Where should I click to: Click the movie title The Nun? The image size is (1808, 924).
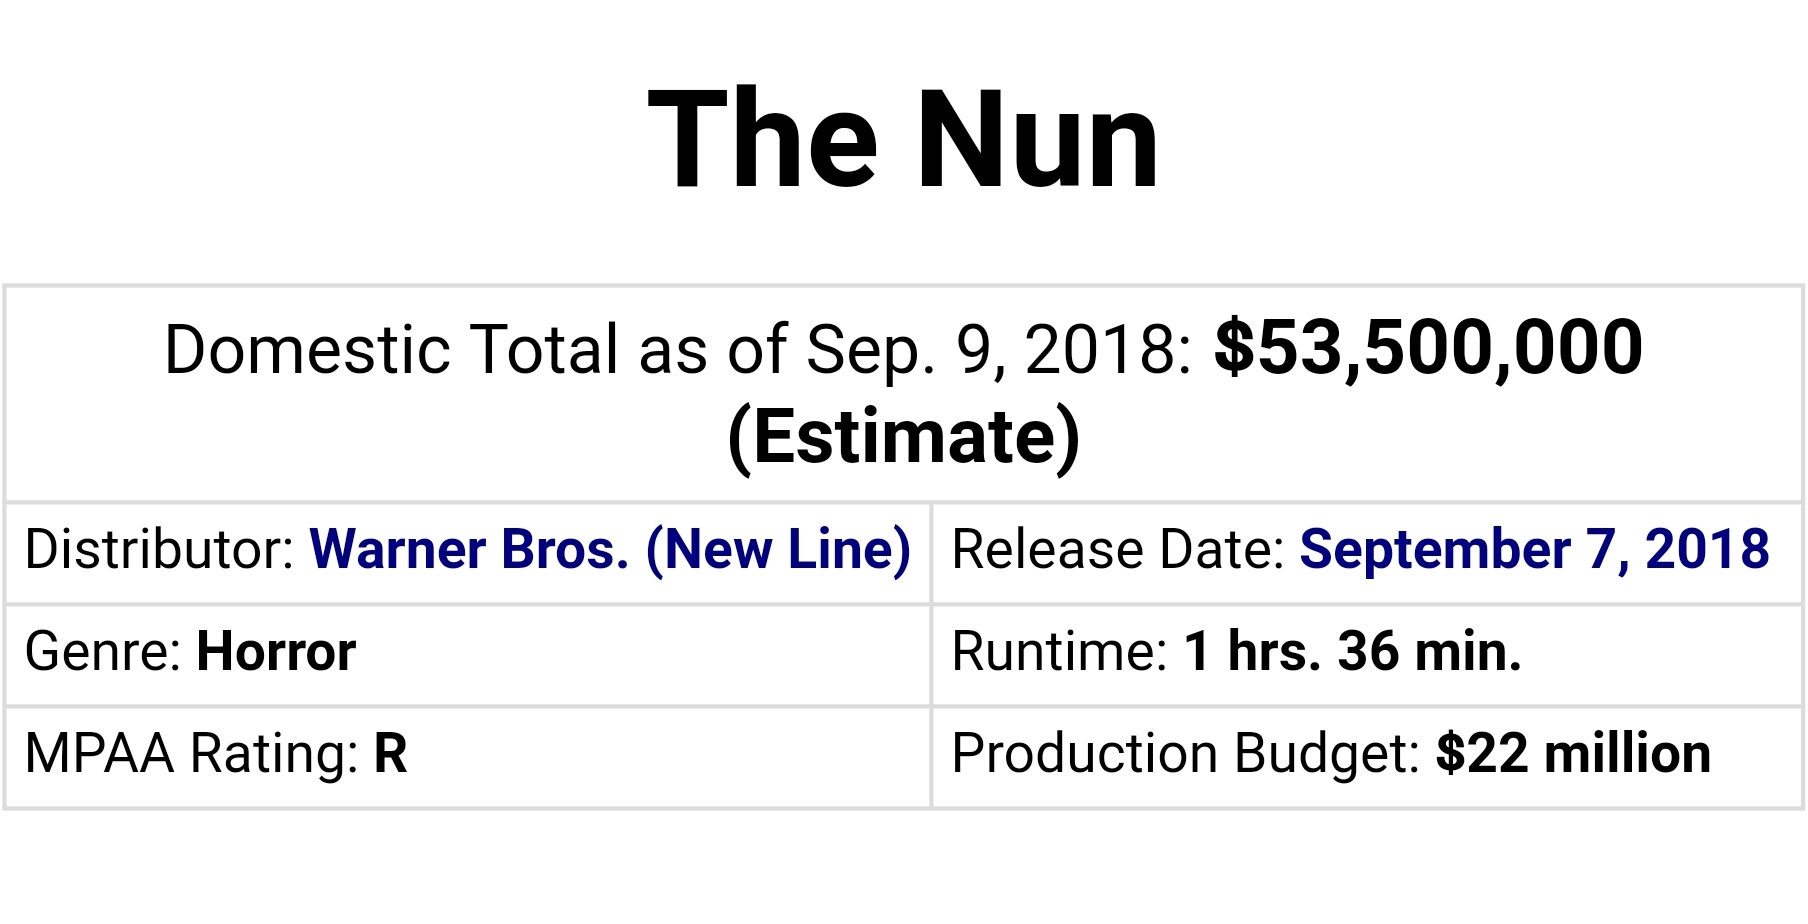point(904,138)
